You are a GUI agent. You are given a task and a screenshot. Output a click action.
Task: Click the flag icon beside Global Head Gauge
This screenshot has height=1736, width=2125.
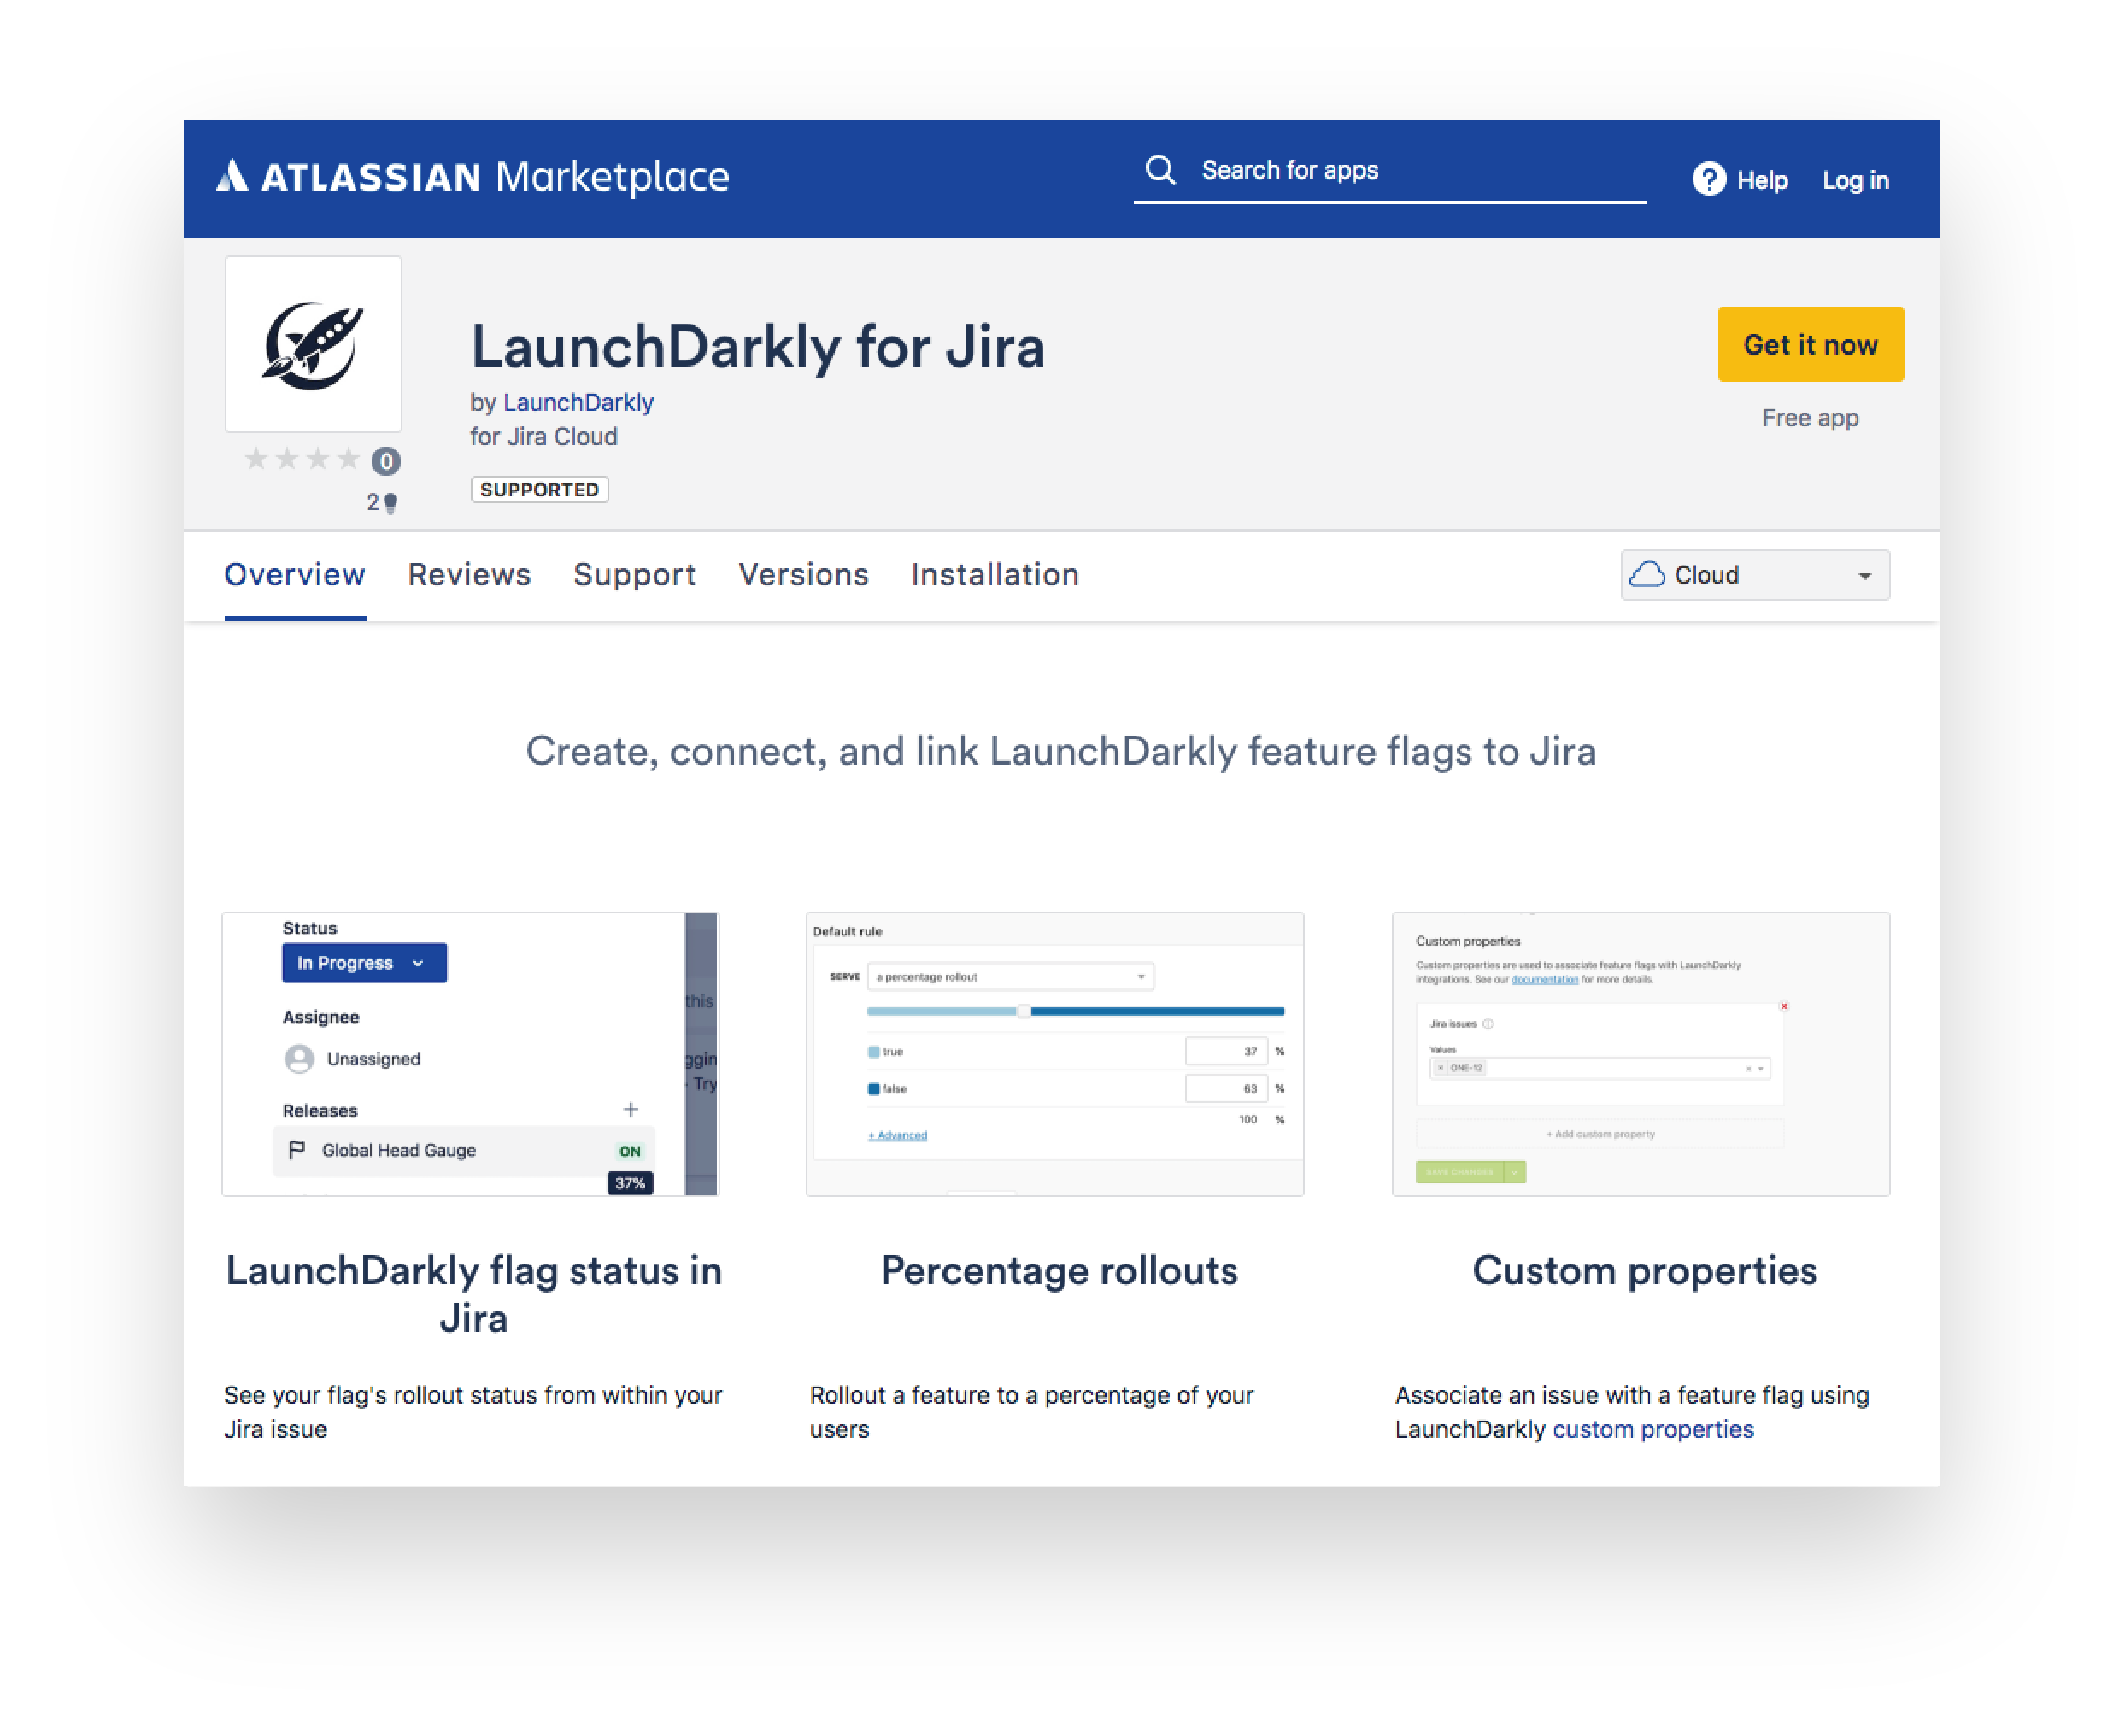pyautogui.click(x=296, y=1150)
